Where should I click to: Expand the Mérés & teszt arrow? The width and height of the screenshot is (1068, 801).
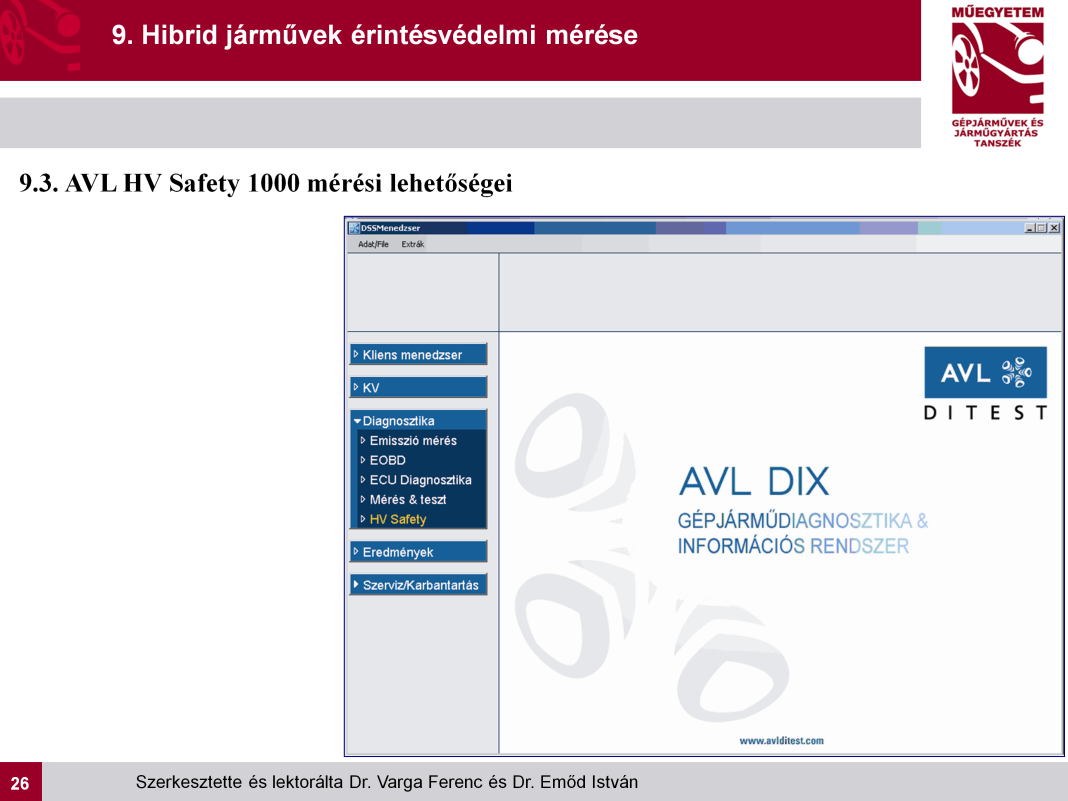coord(363,500)
